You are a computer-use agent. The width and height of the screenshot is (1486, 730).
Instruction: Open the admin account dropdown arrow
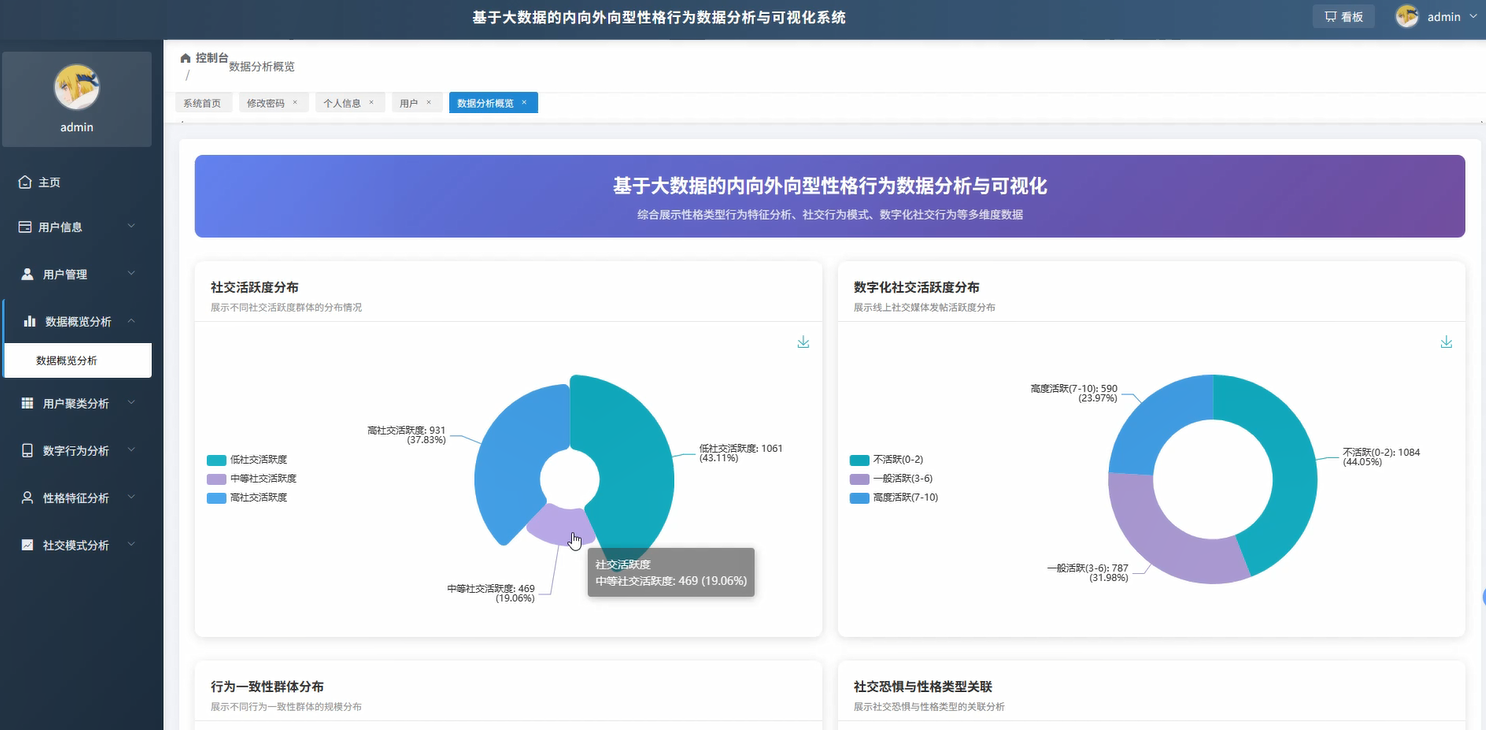tap(1473, 17)
